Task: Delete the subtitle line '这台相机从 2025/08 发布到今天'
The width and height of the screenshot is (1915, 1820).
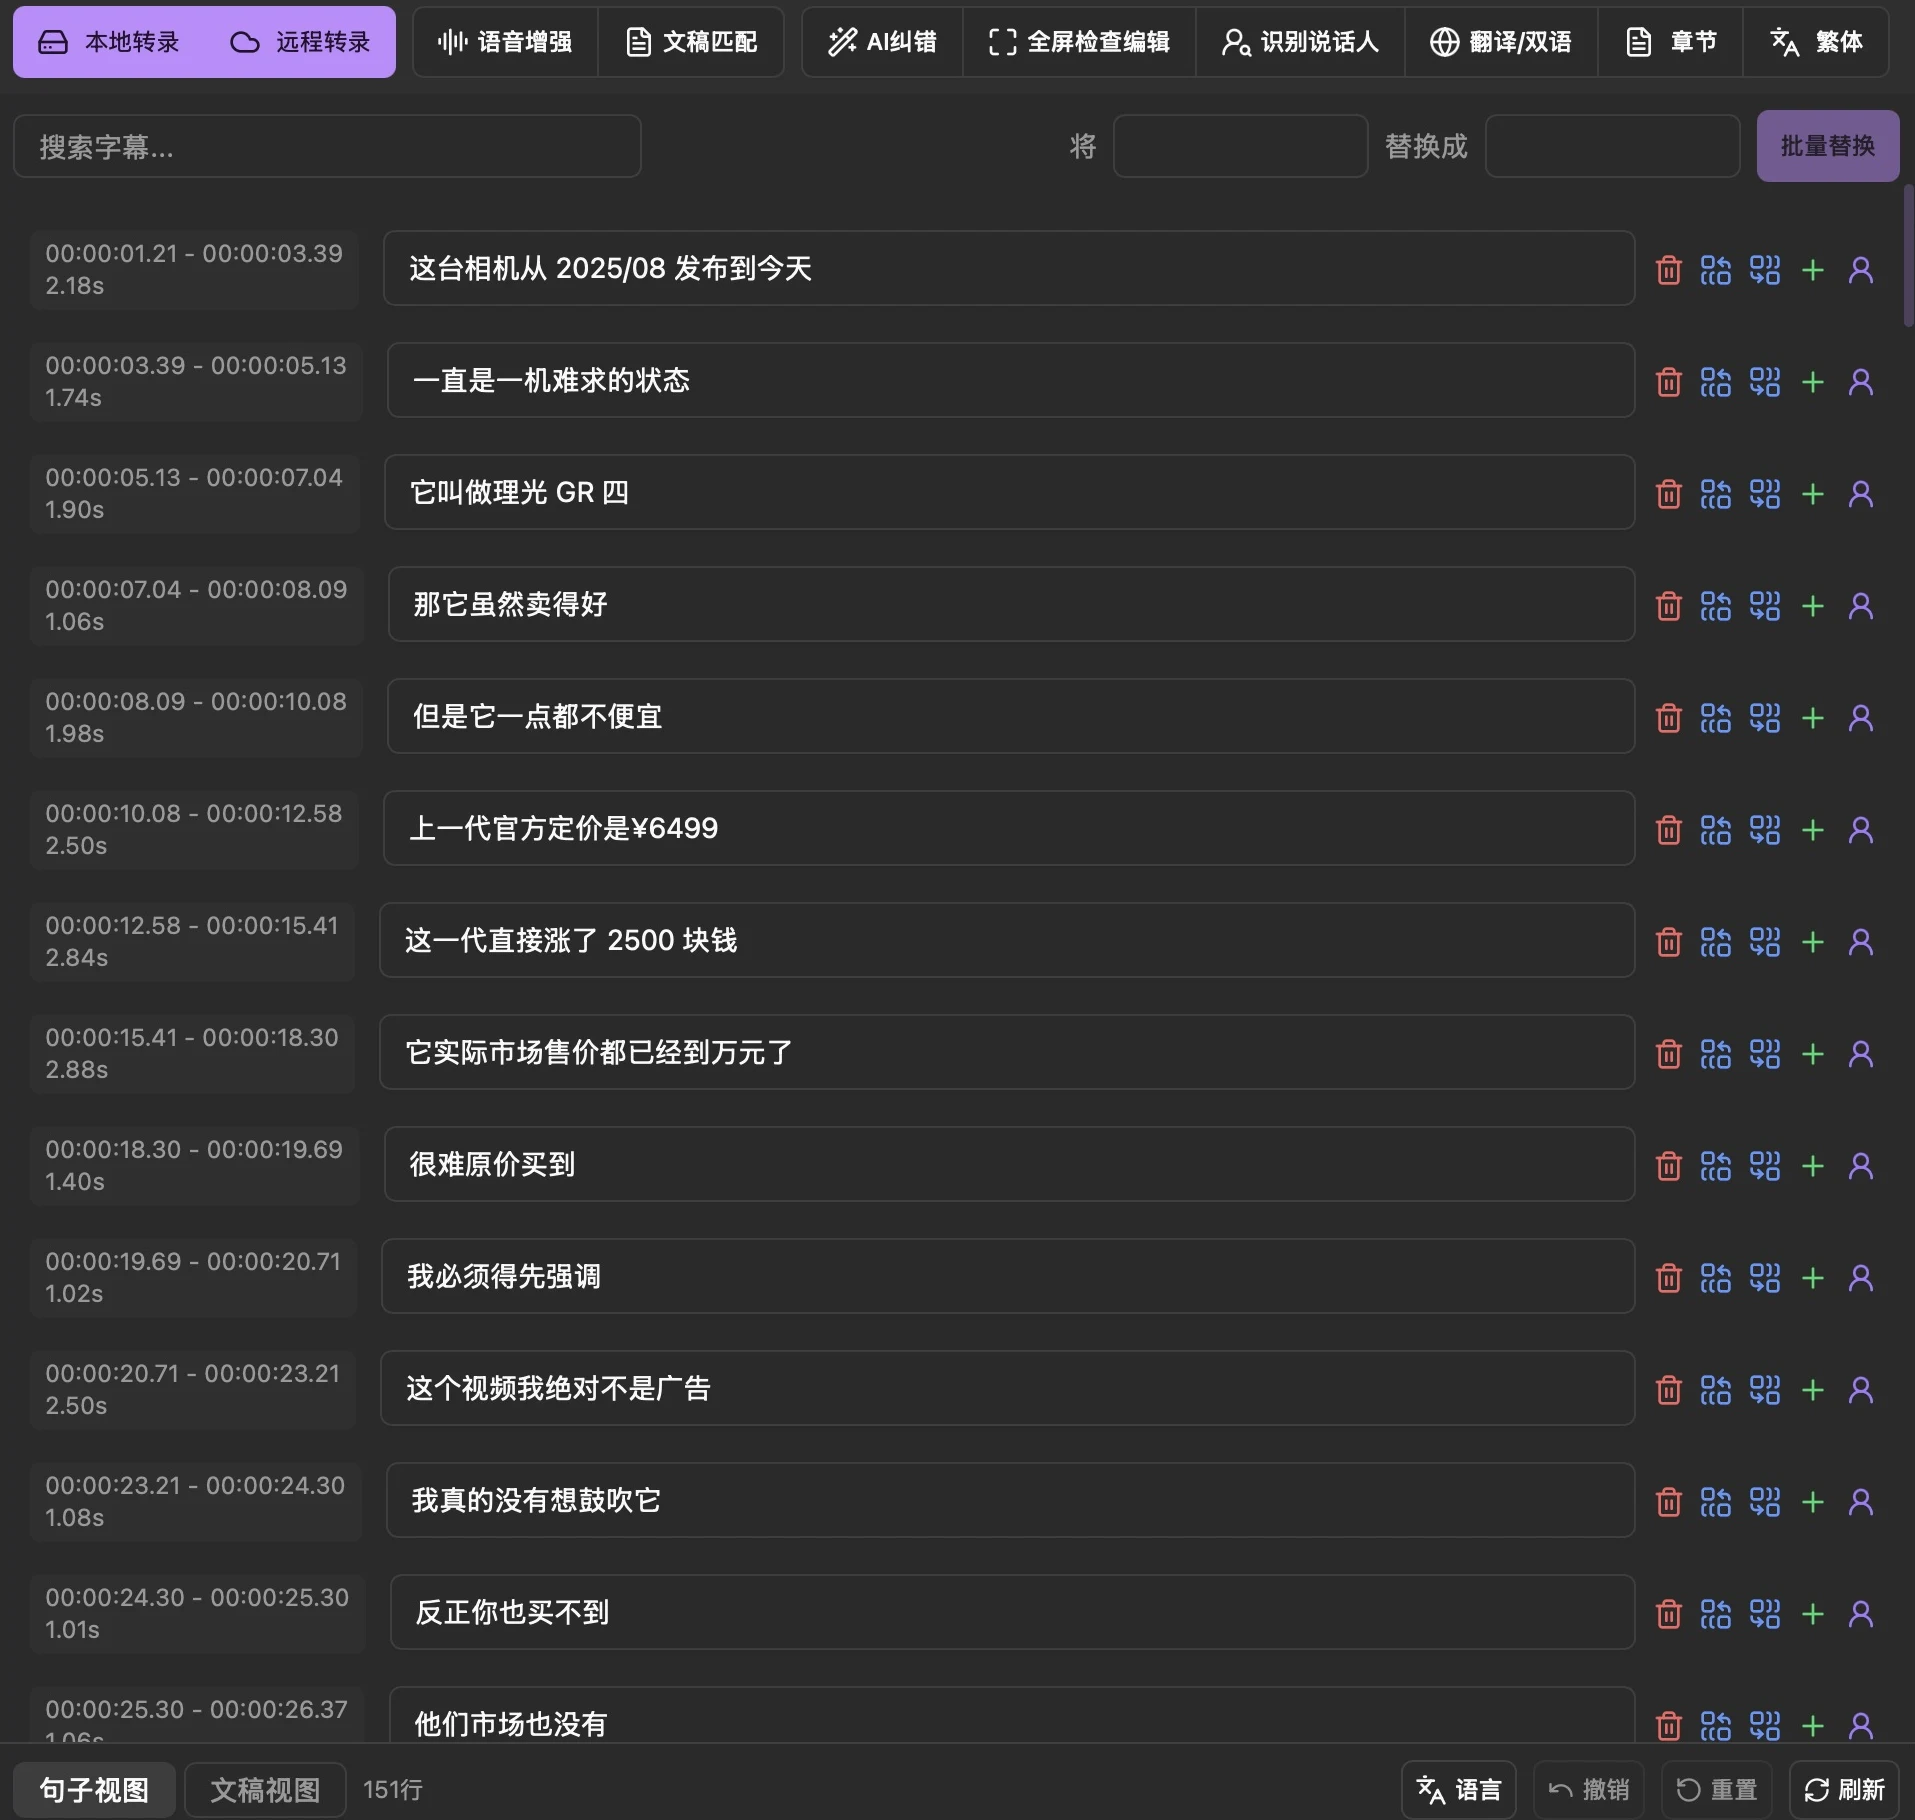Action: [1668, 270]
